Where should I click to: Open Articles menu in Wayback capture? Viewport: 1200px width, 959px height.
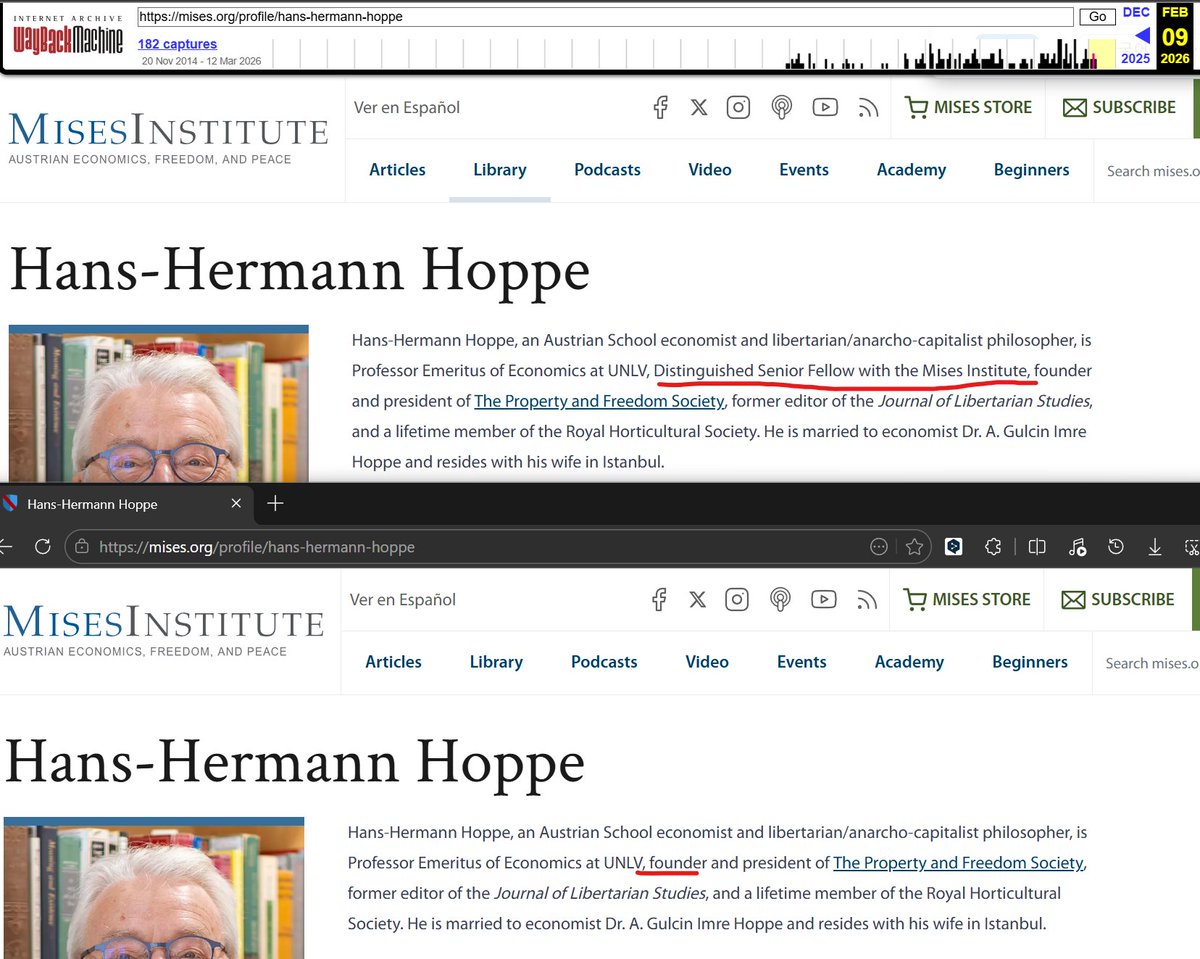click(397, 169)
